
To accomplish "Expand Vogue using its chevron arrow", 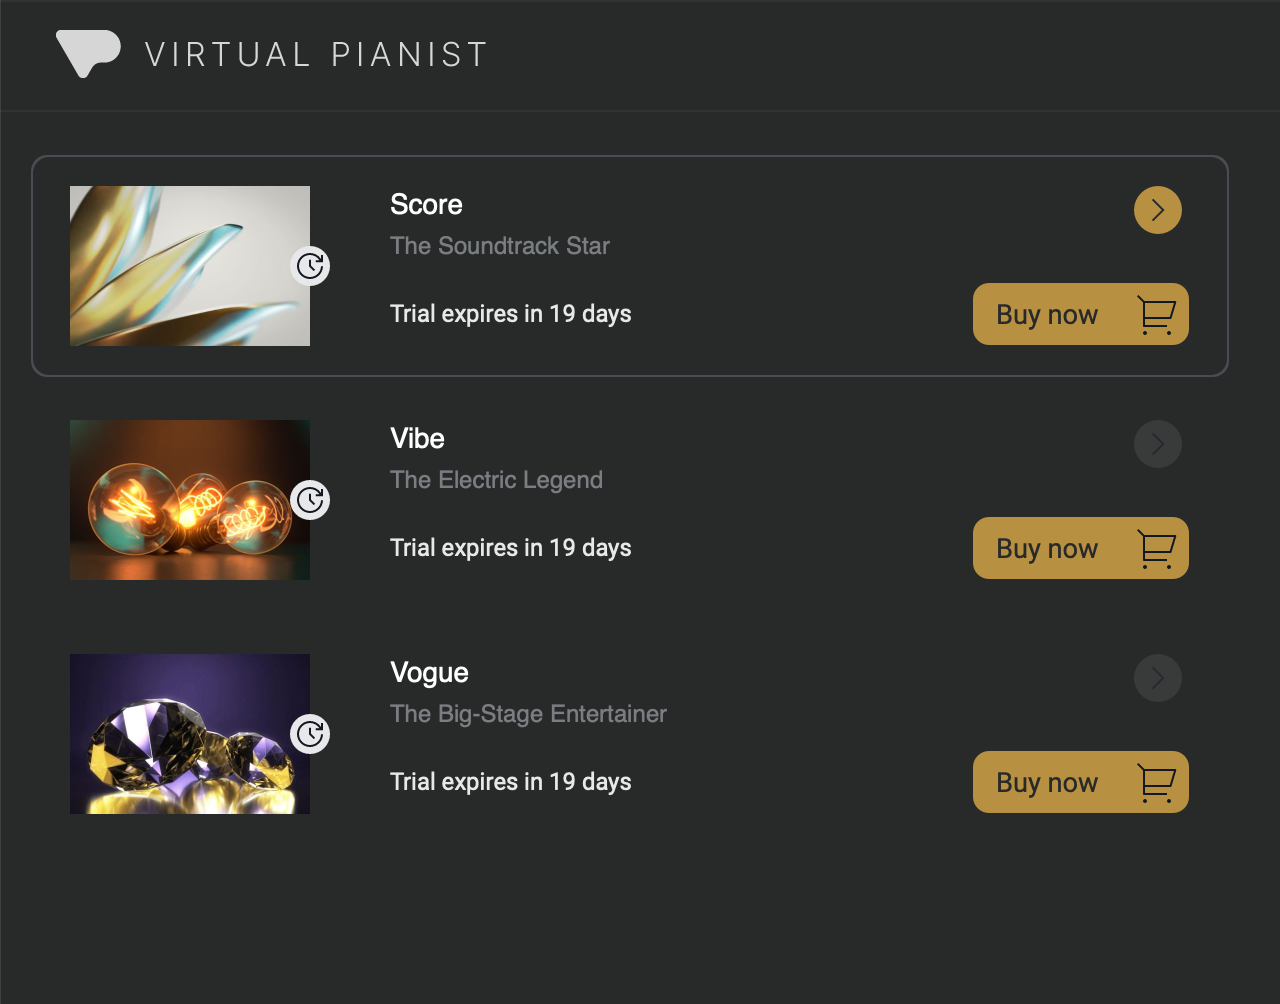I will (1157, 678).
